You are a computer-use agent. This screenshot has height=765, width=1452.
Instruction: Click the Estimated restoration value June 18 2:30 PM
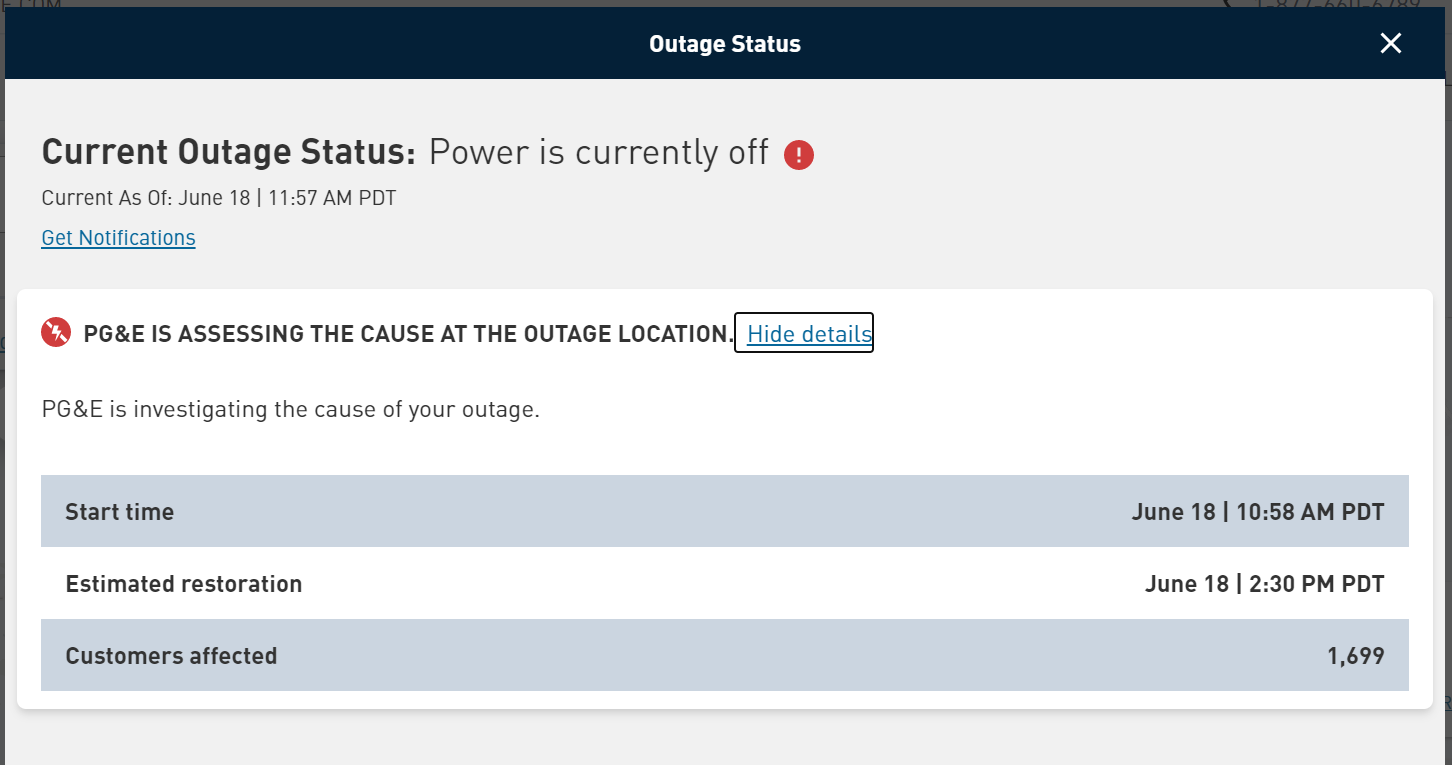(x=1265, y=583)
